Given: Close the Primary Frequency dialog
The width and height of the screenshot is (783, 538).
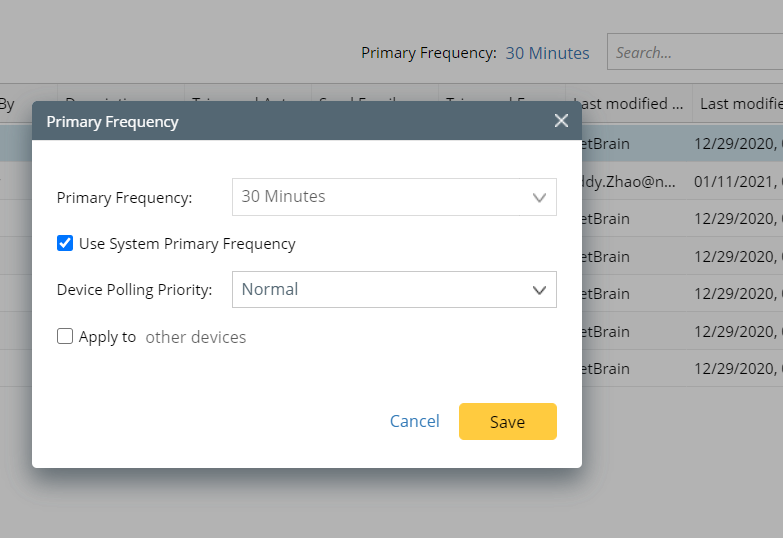Looking at the screenshot, I should tap(561, 121).
